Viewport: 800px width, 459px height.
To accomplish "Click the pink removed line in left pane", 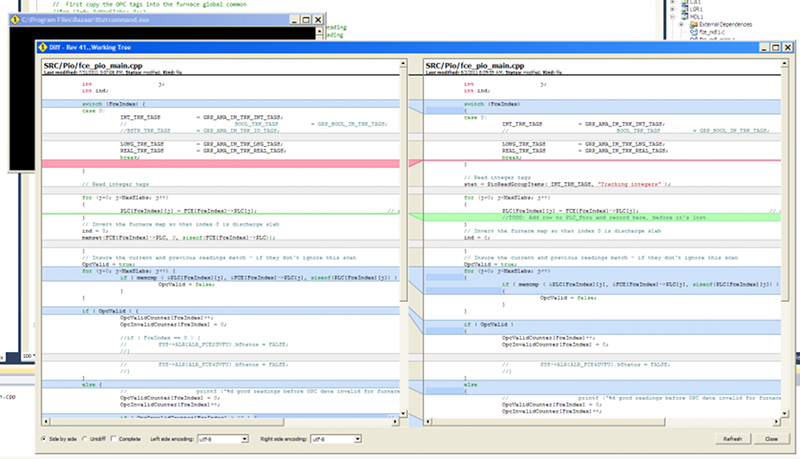I will point(220,164).
